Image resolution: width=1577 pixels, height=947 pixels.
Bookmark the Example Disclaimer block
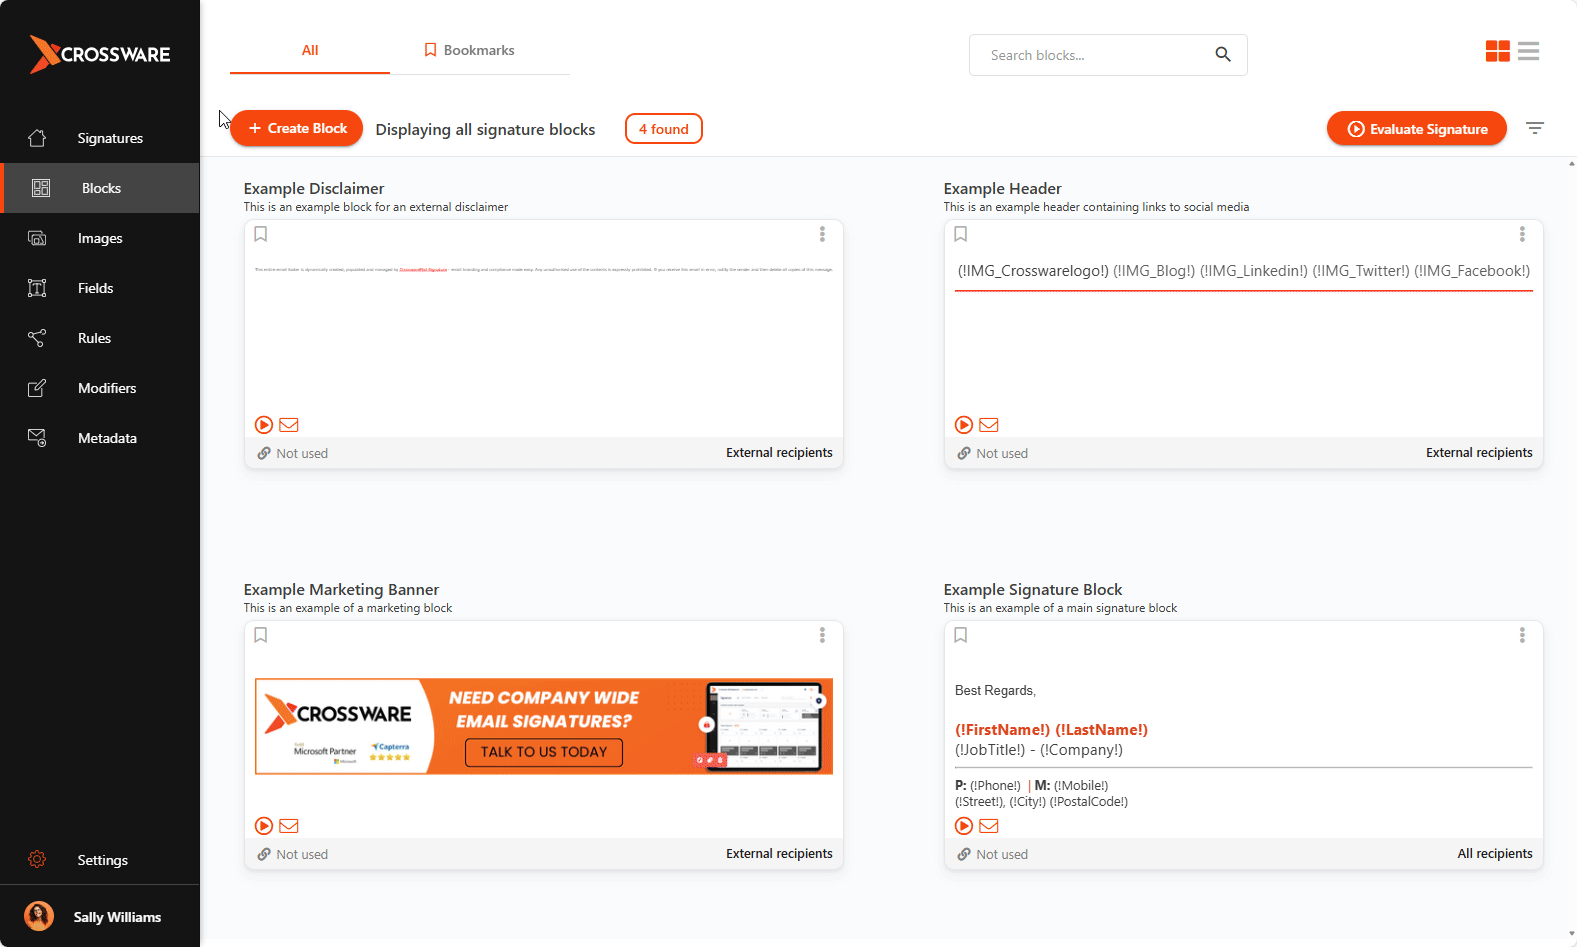(x=261, y=234)
